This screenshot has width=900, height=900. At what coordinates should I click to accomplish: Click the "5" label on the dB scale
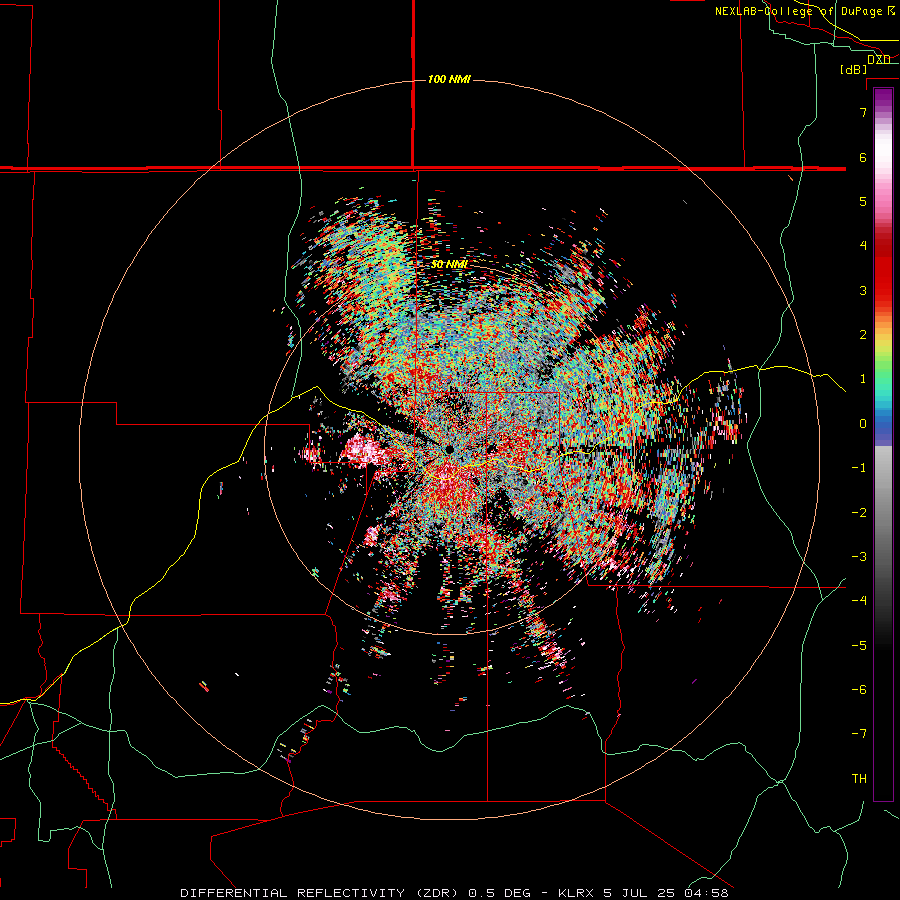coord(863,201)
